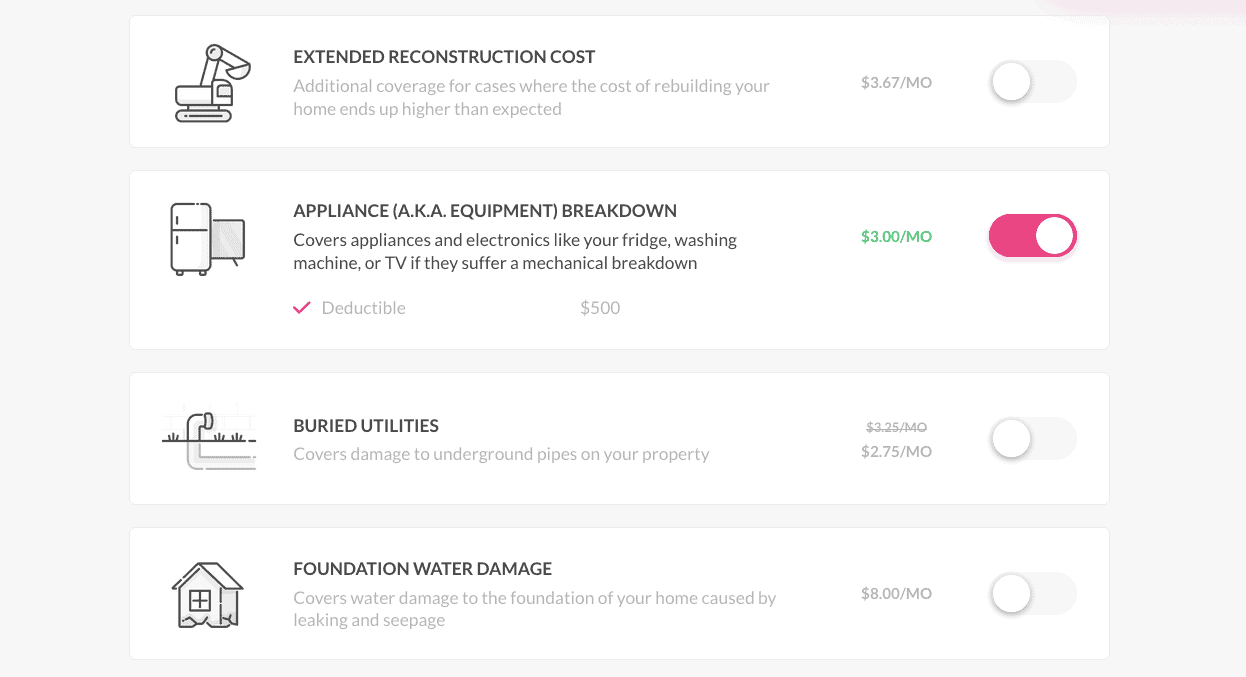
Task: Click the $8.00/MO price label
Action: 896,594
